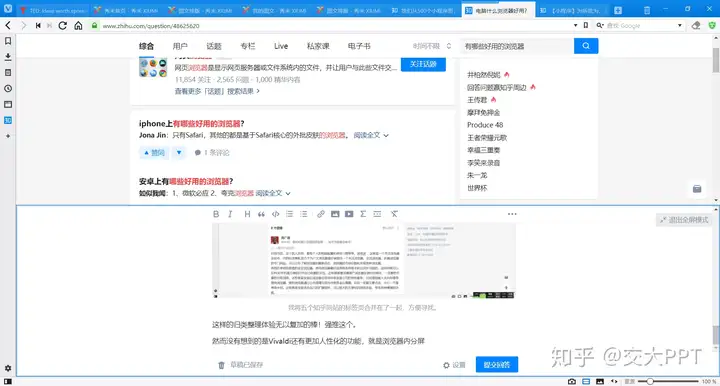Screen dimensions: 720x386
Task: Expand 阅读全文 on the Android browser answer
Action: coord(273,193)
